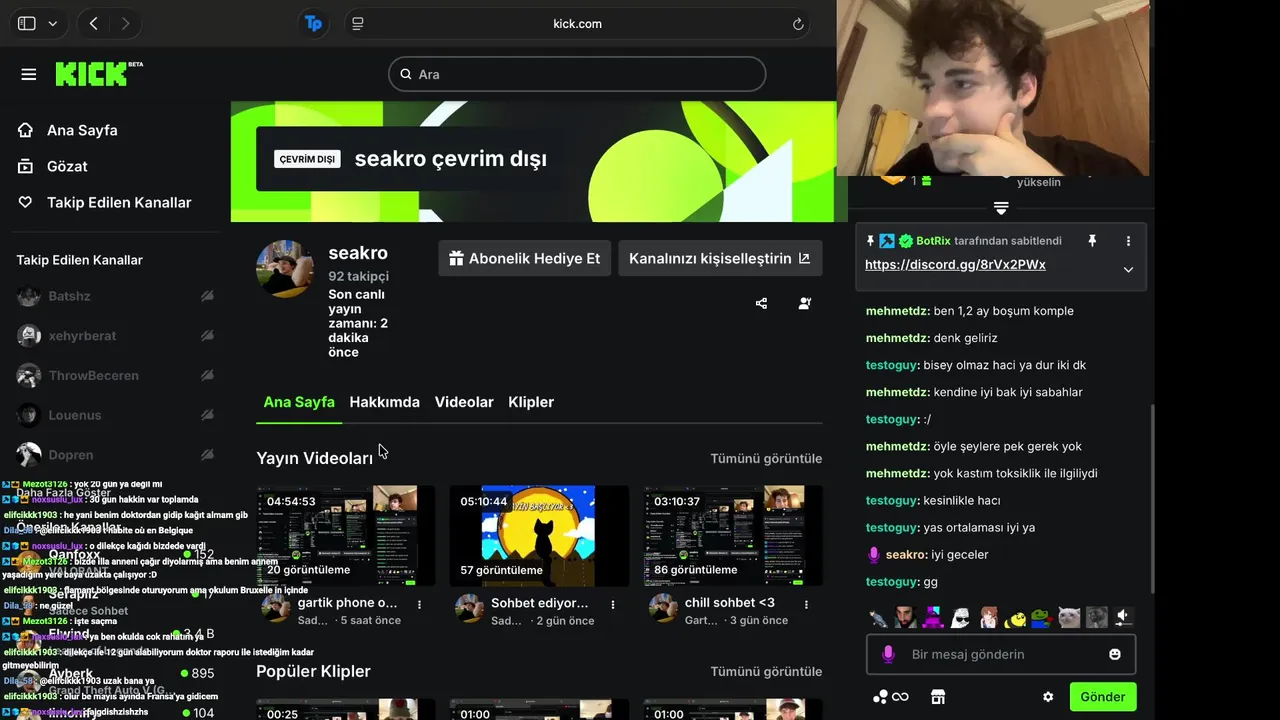Viewport: 1280px width, 720px height.
Task: Unpin the BotRix pinned message
Action: (1092, 241)
